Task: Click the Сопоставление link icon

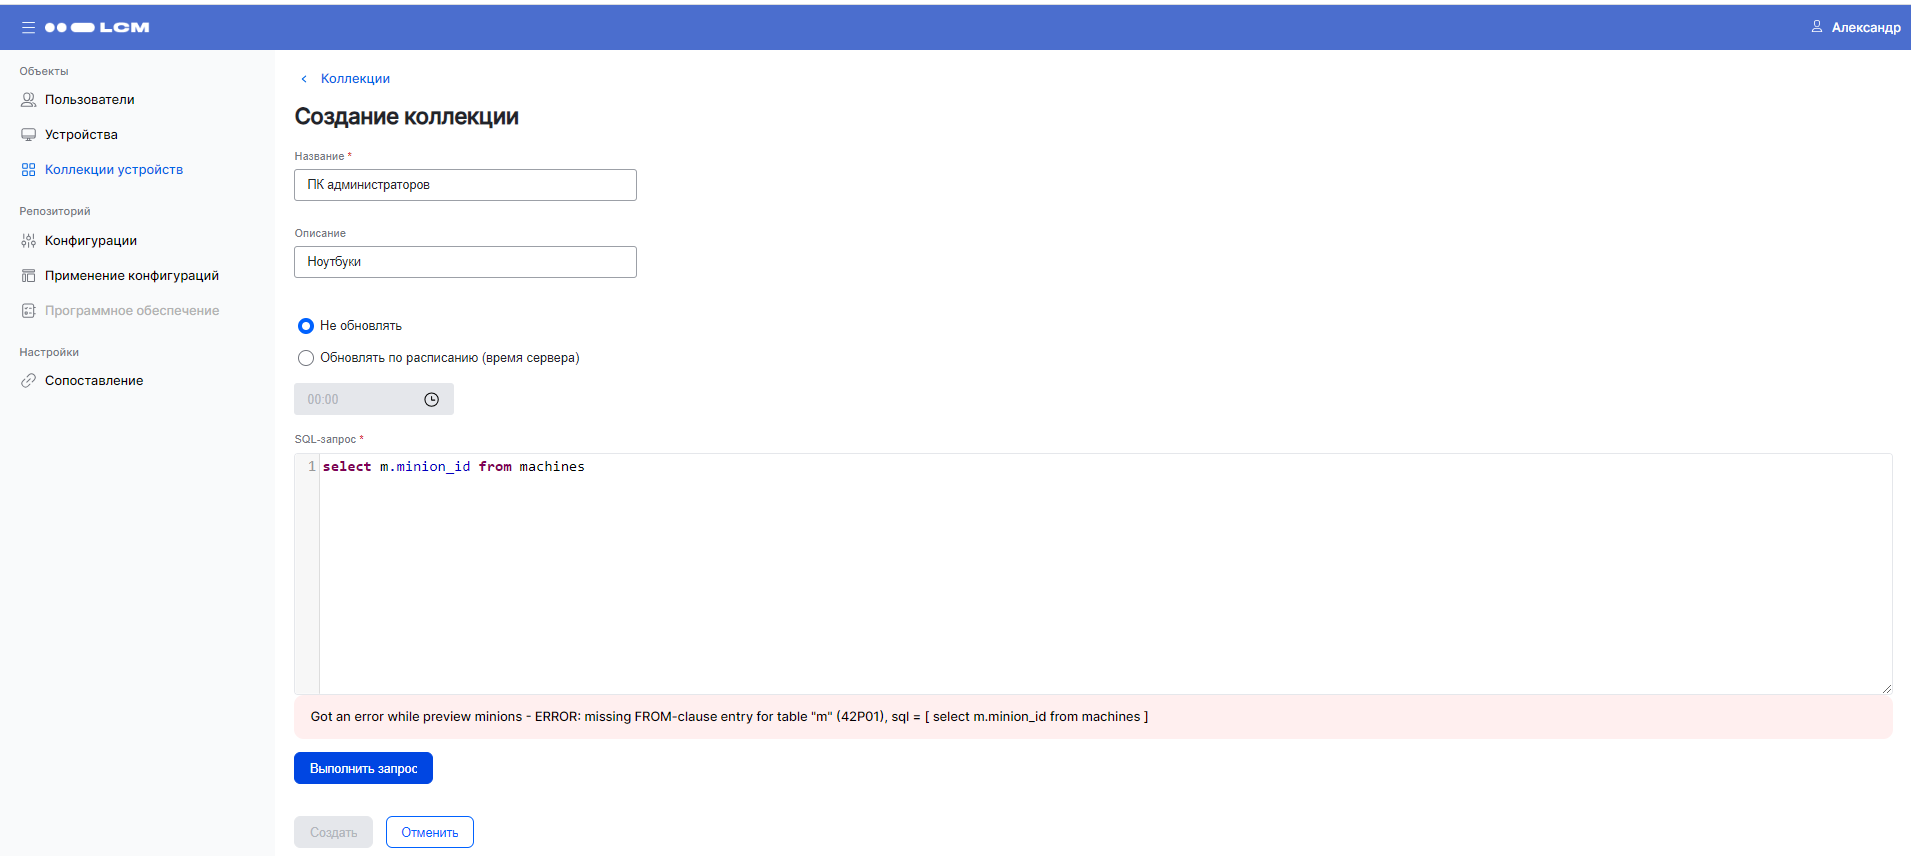Action: coord(28,381)
